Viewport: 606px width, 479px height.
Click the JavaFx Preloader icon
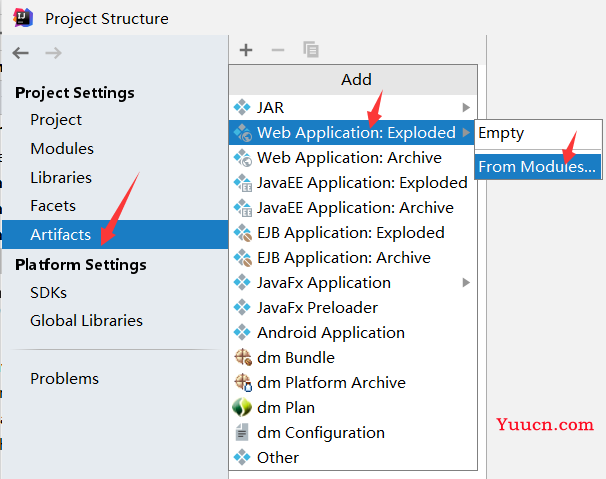click(x=242, y=307)
